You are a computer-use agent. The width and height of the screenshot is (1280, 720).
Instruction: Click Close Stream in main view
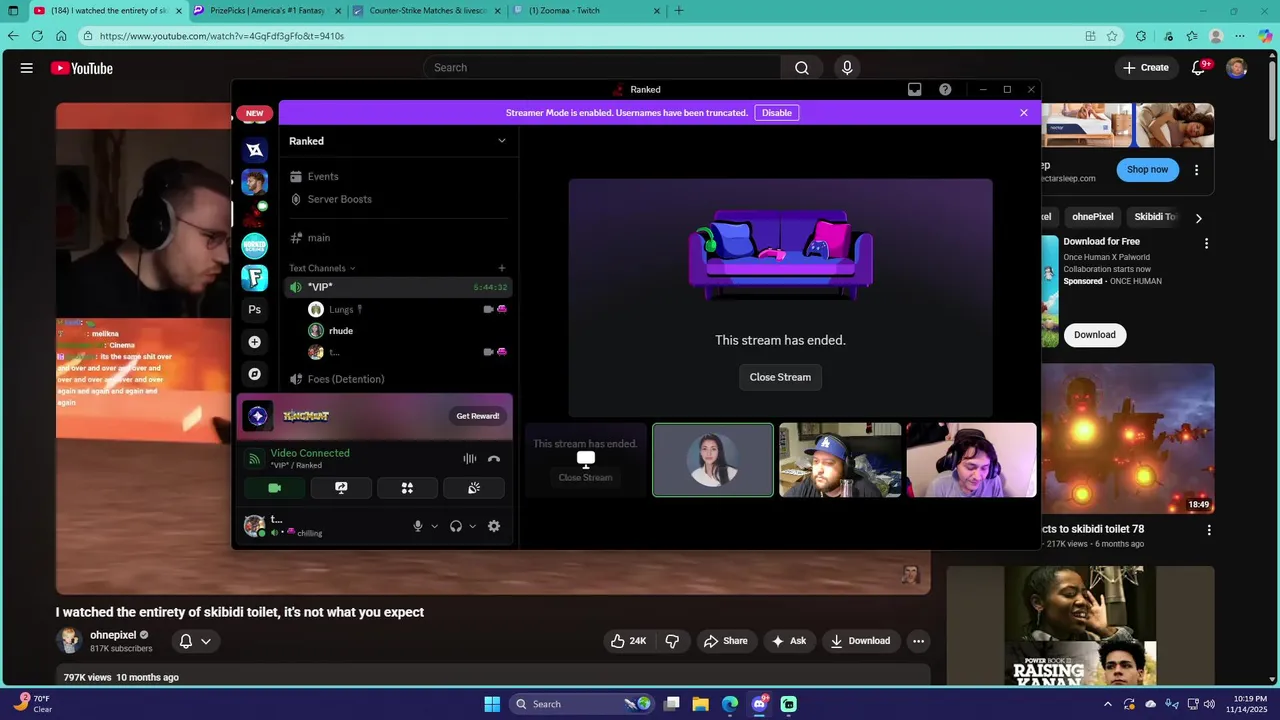[780, 377]
